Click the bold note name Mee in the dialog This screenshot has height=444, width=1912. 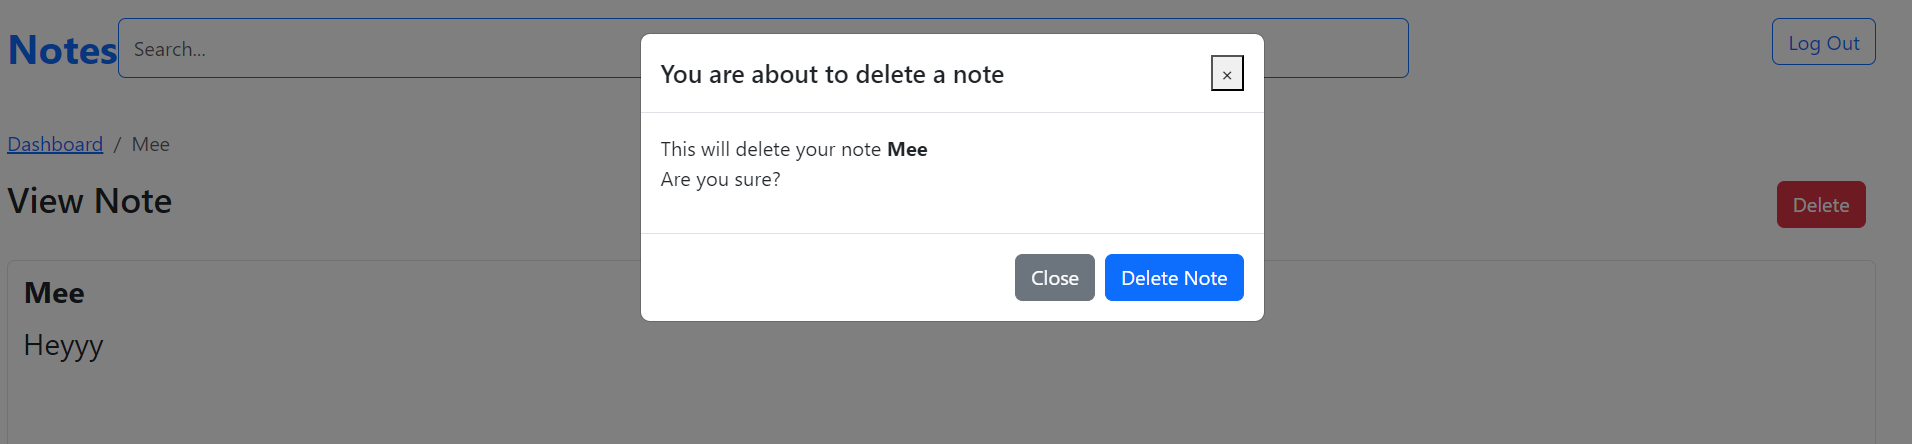pos(907,149)
